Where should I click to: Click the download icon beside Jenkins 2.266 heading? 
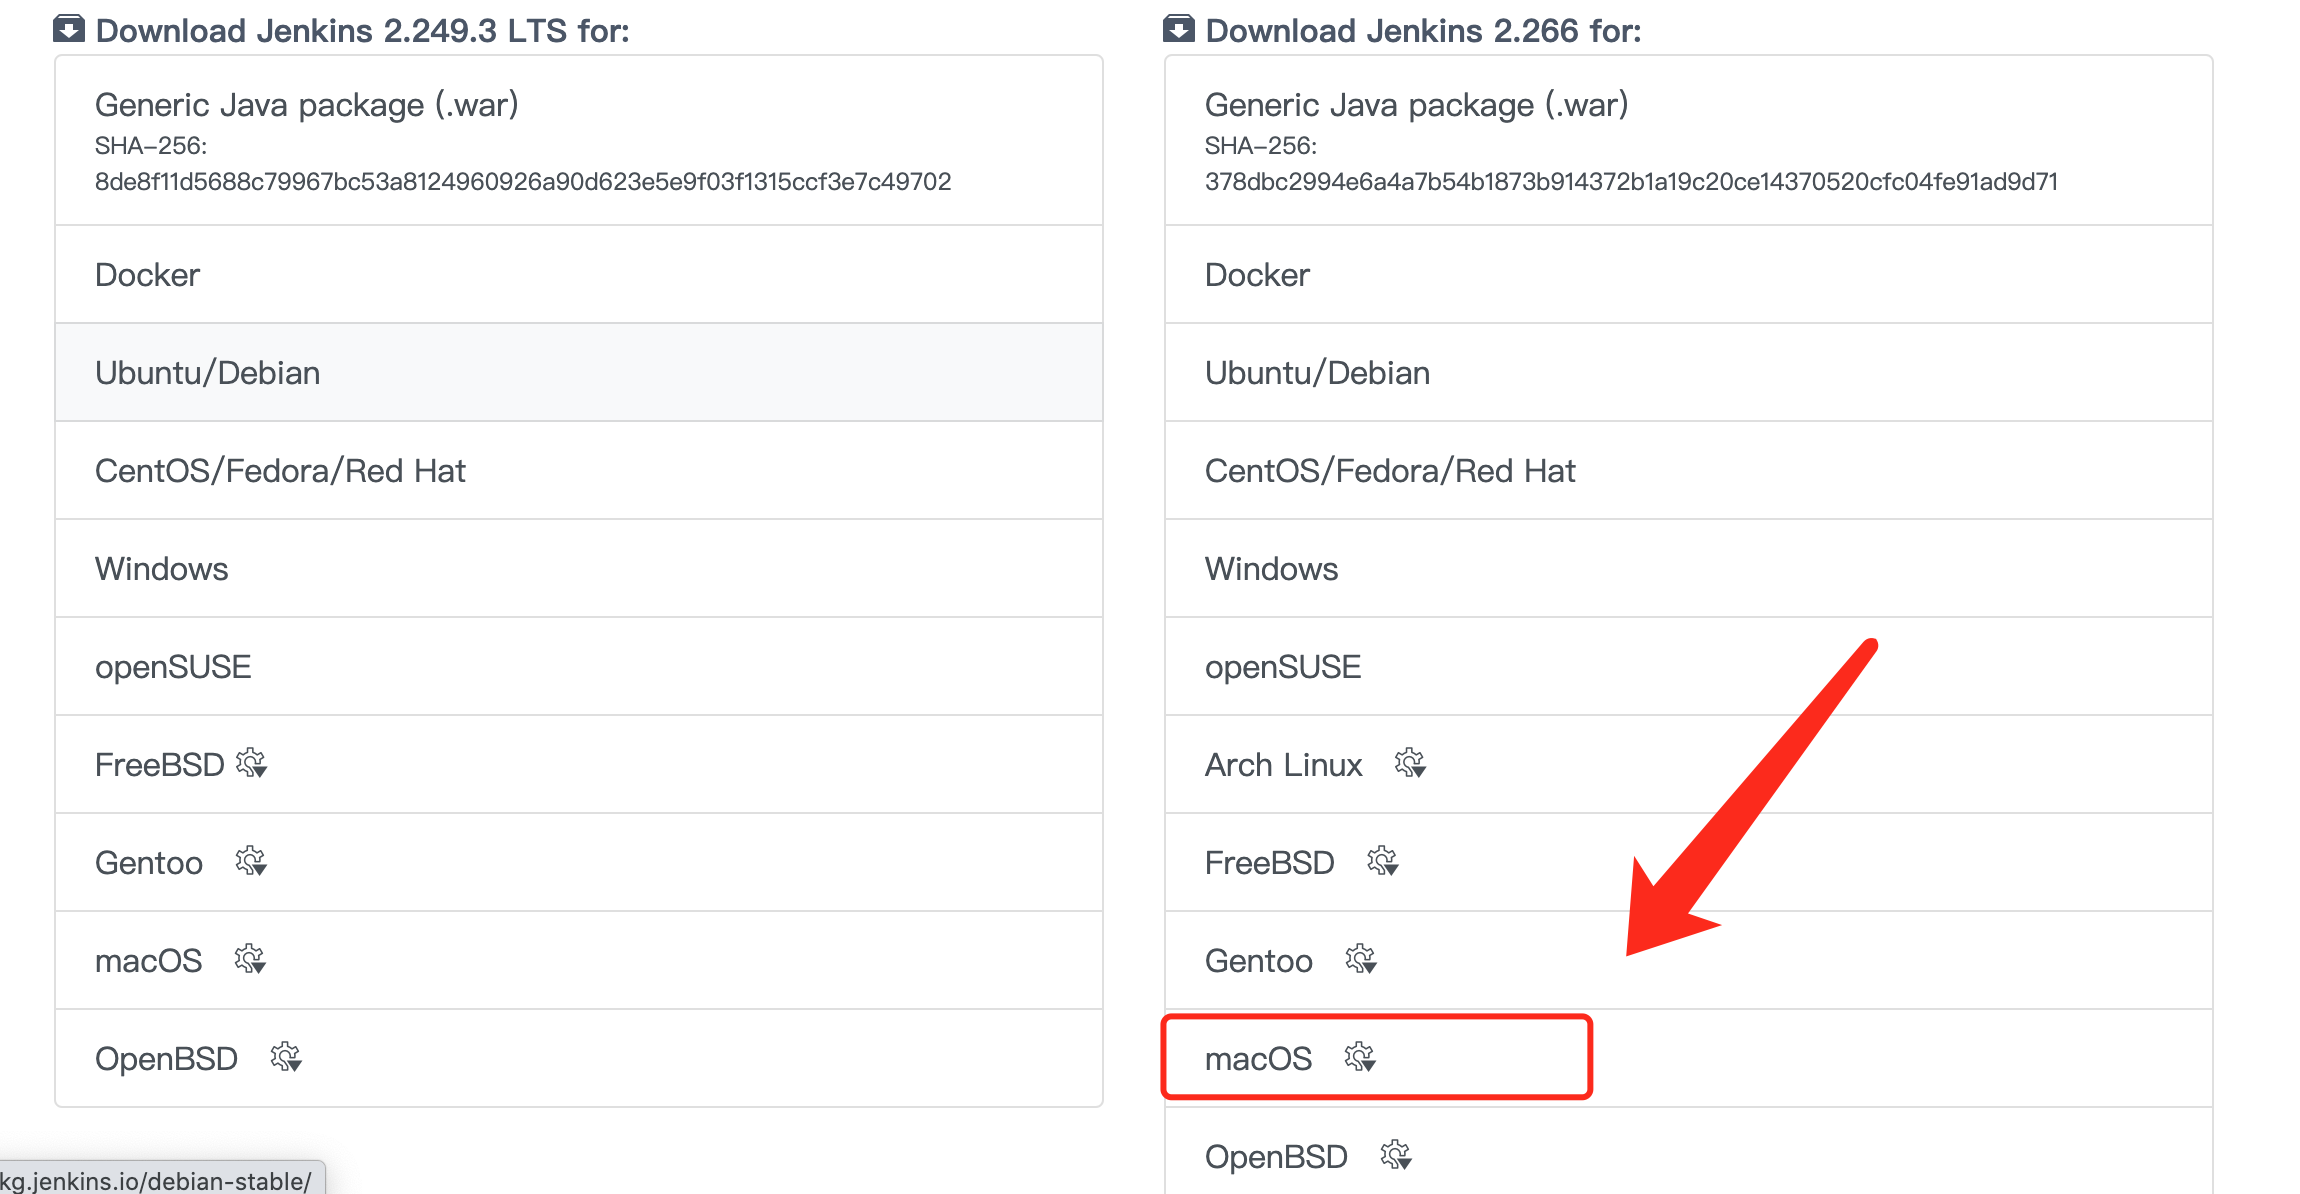tap(1179, 29)
